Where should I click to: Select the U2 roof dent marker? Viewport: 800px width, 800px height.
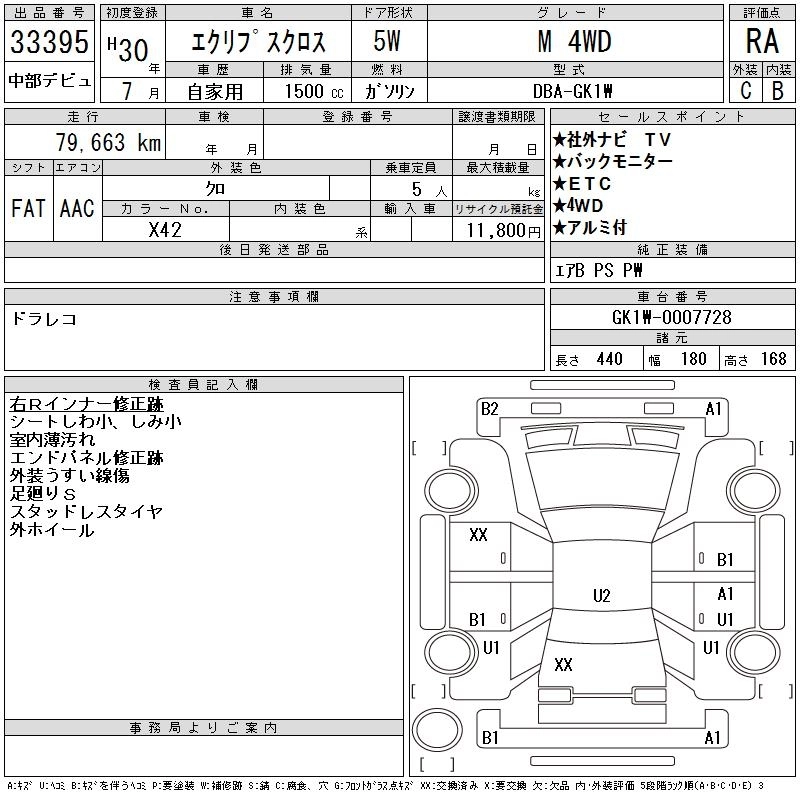(x=601, y=596)
